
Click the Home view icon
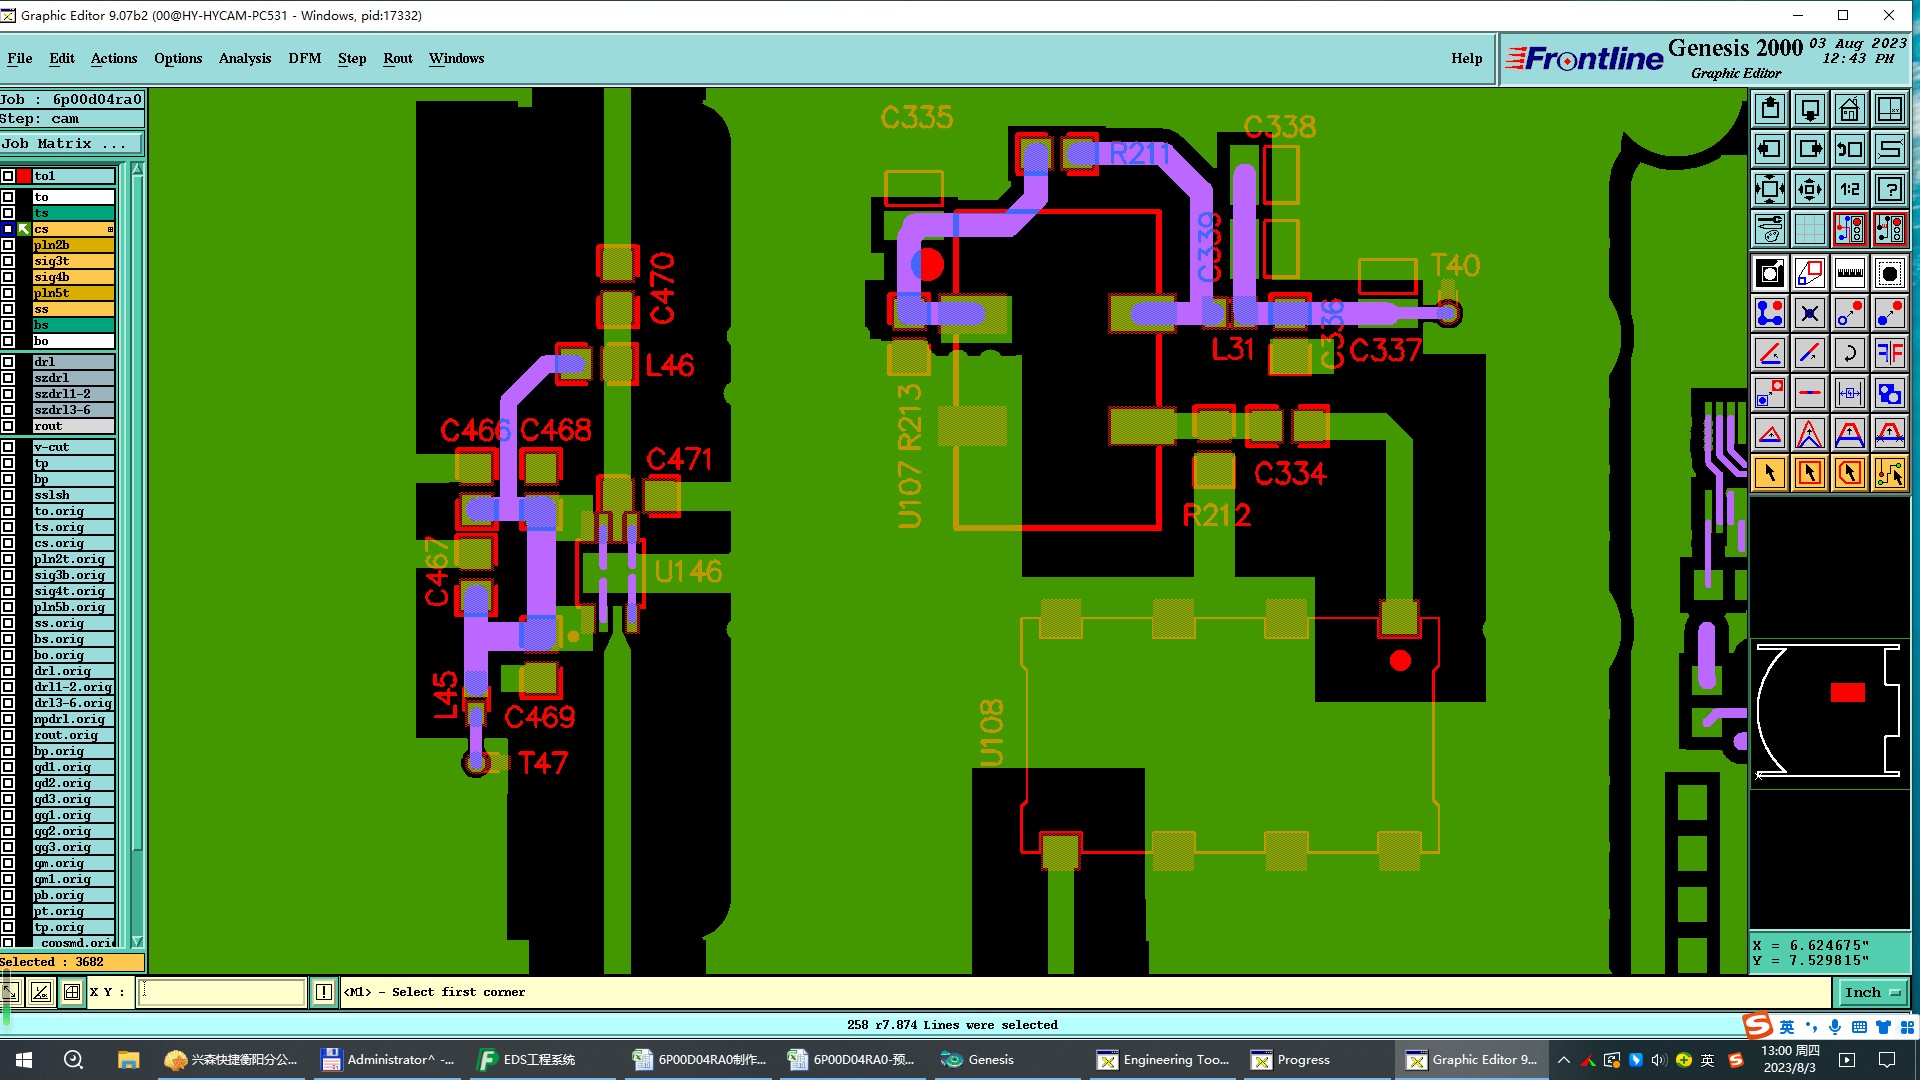point(1849,109)
